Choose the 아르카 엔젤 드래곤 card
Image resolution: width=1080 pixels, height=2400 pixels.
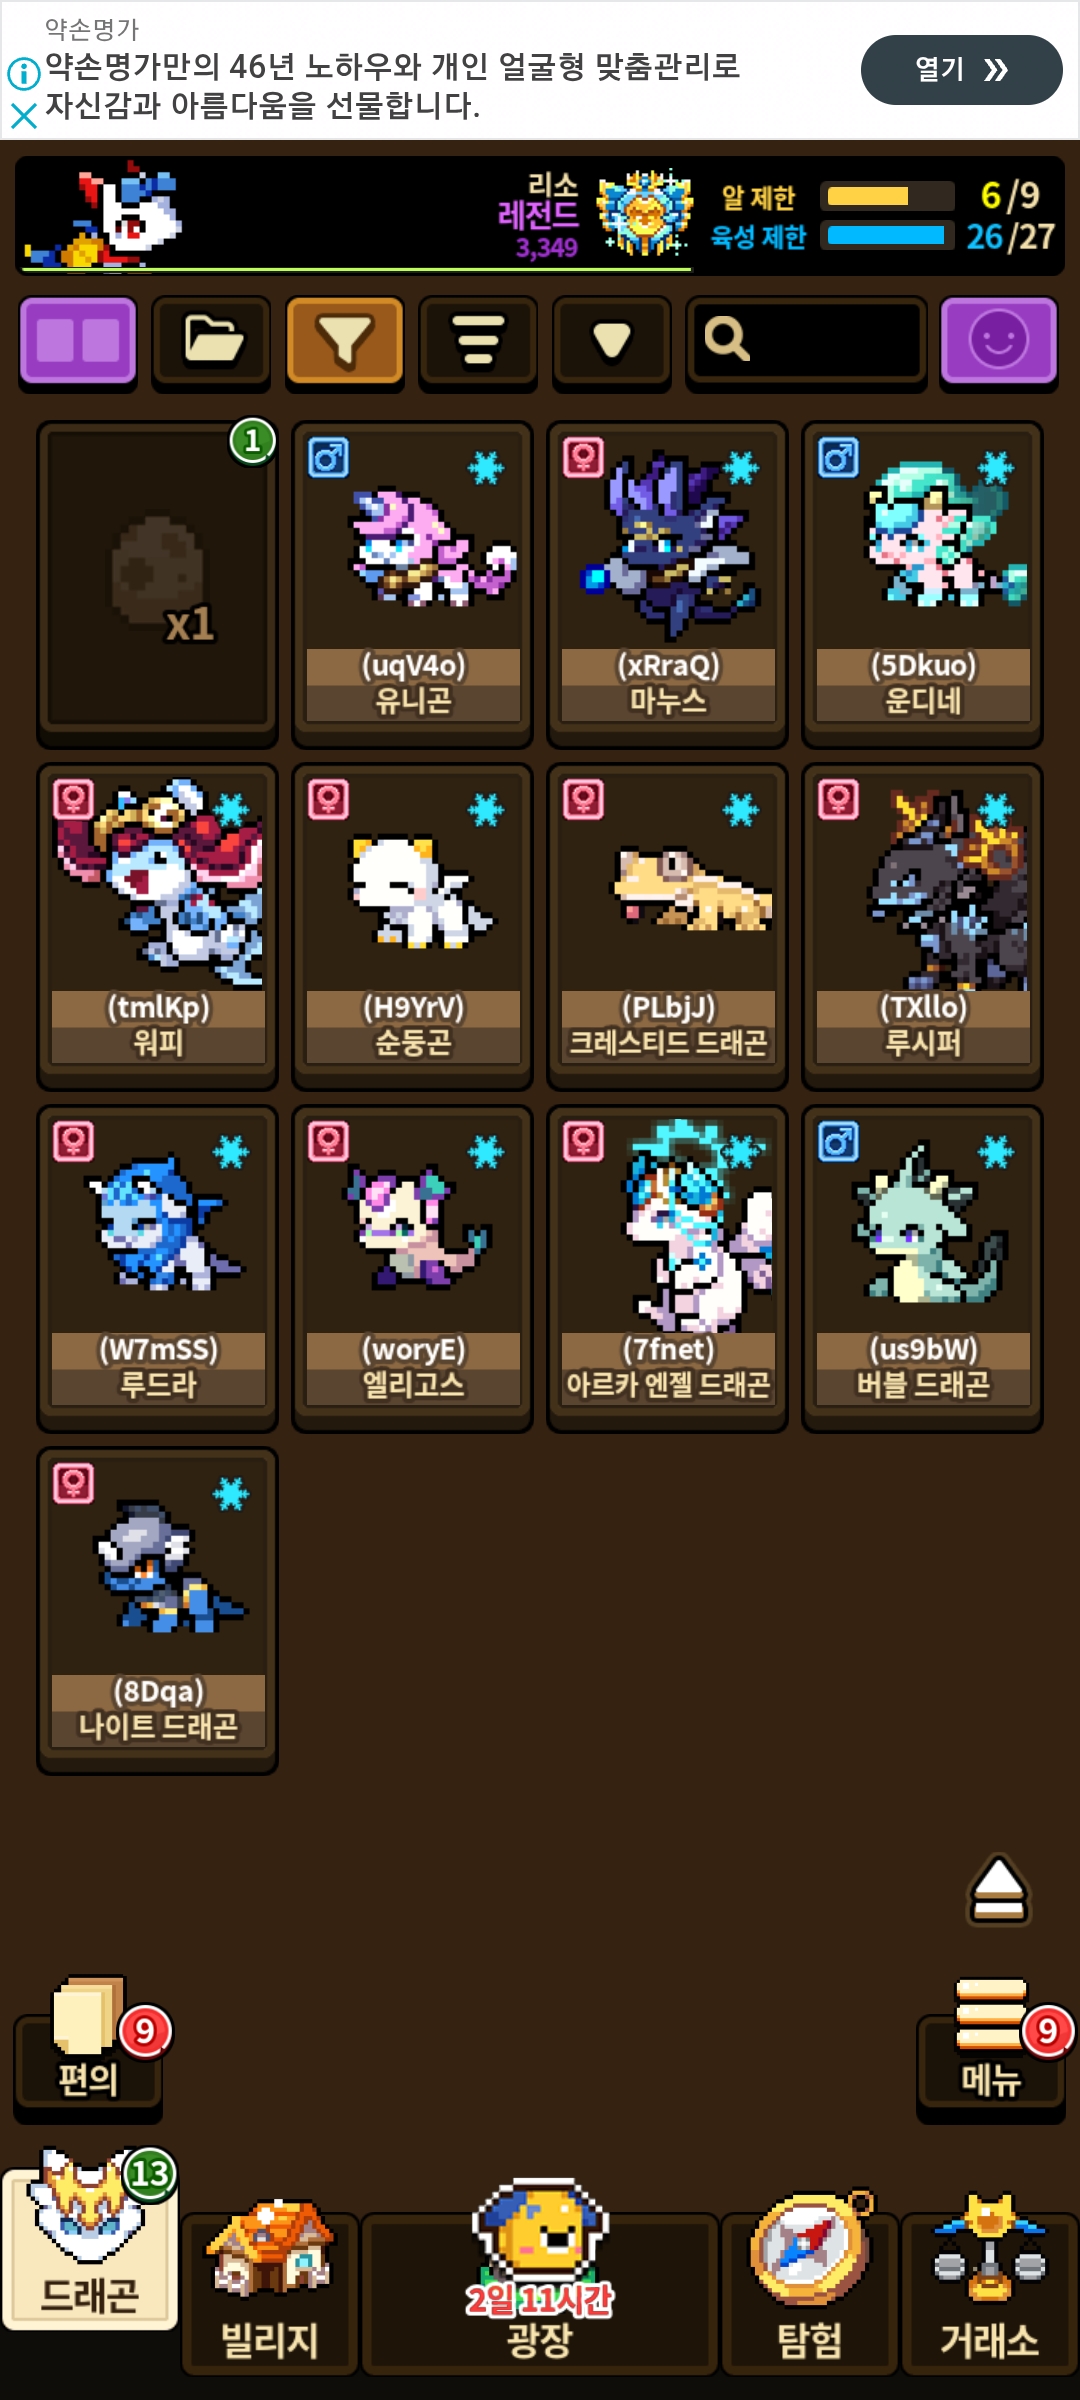(668, 1268)
